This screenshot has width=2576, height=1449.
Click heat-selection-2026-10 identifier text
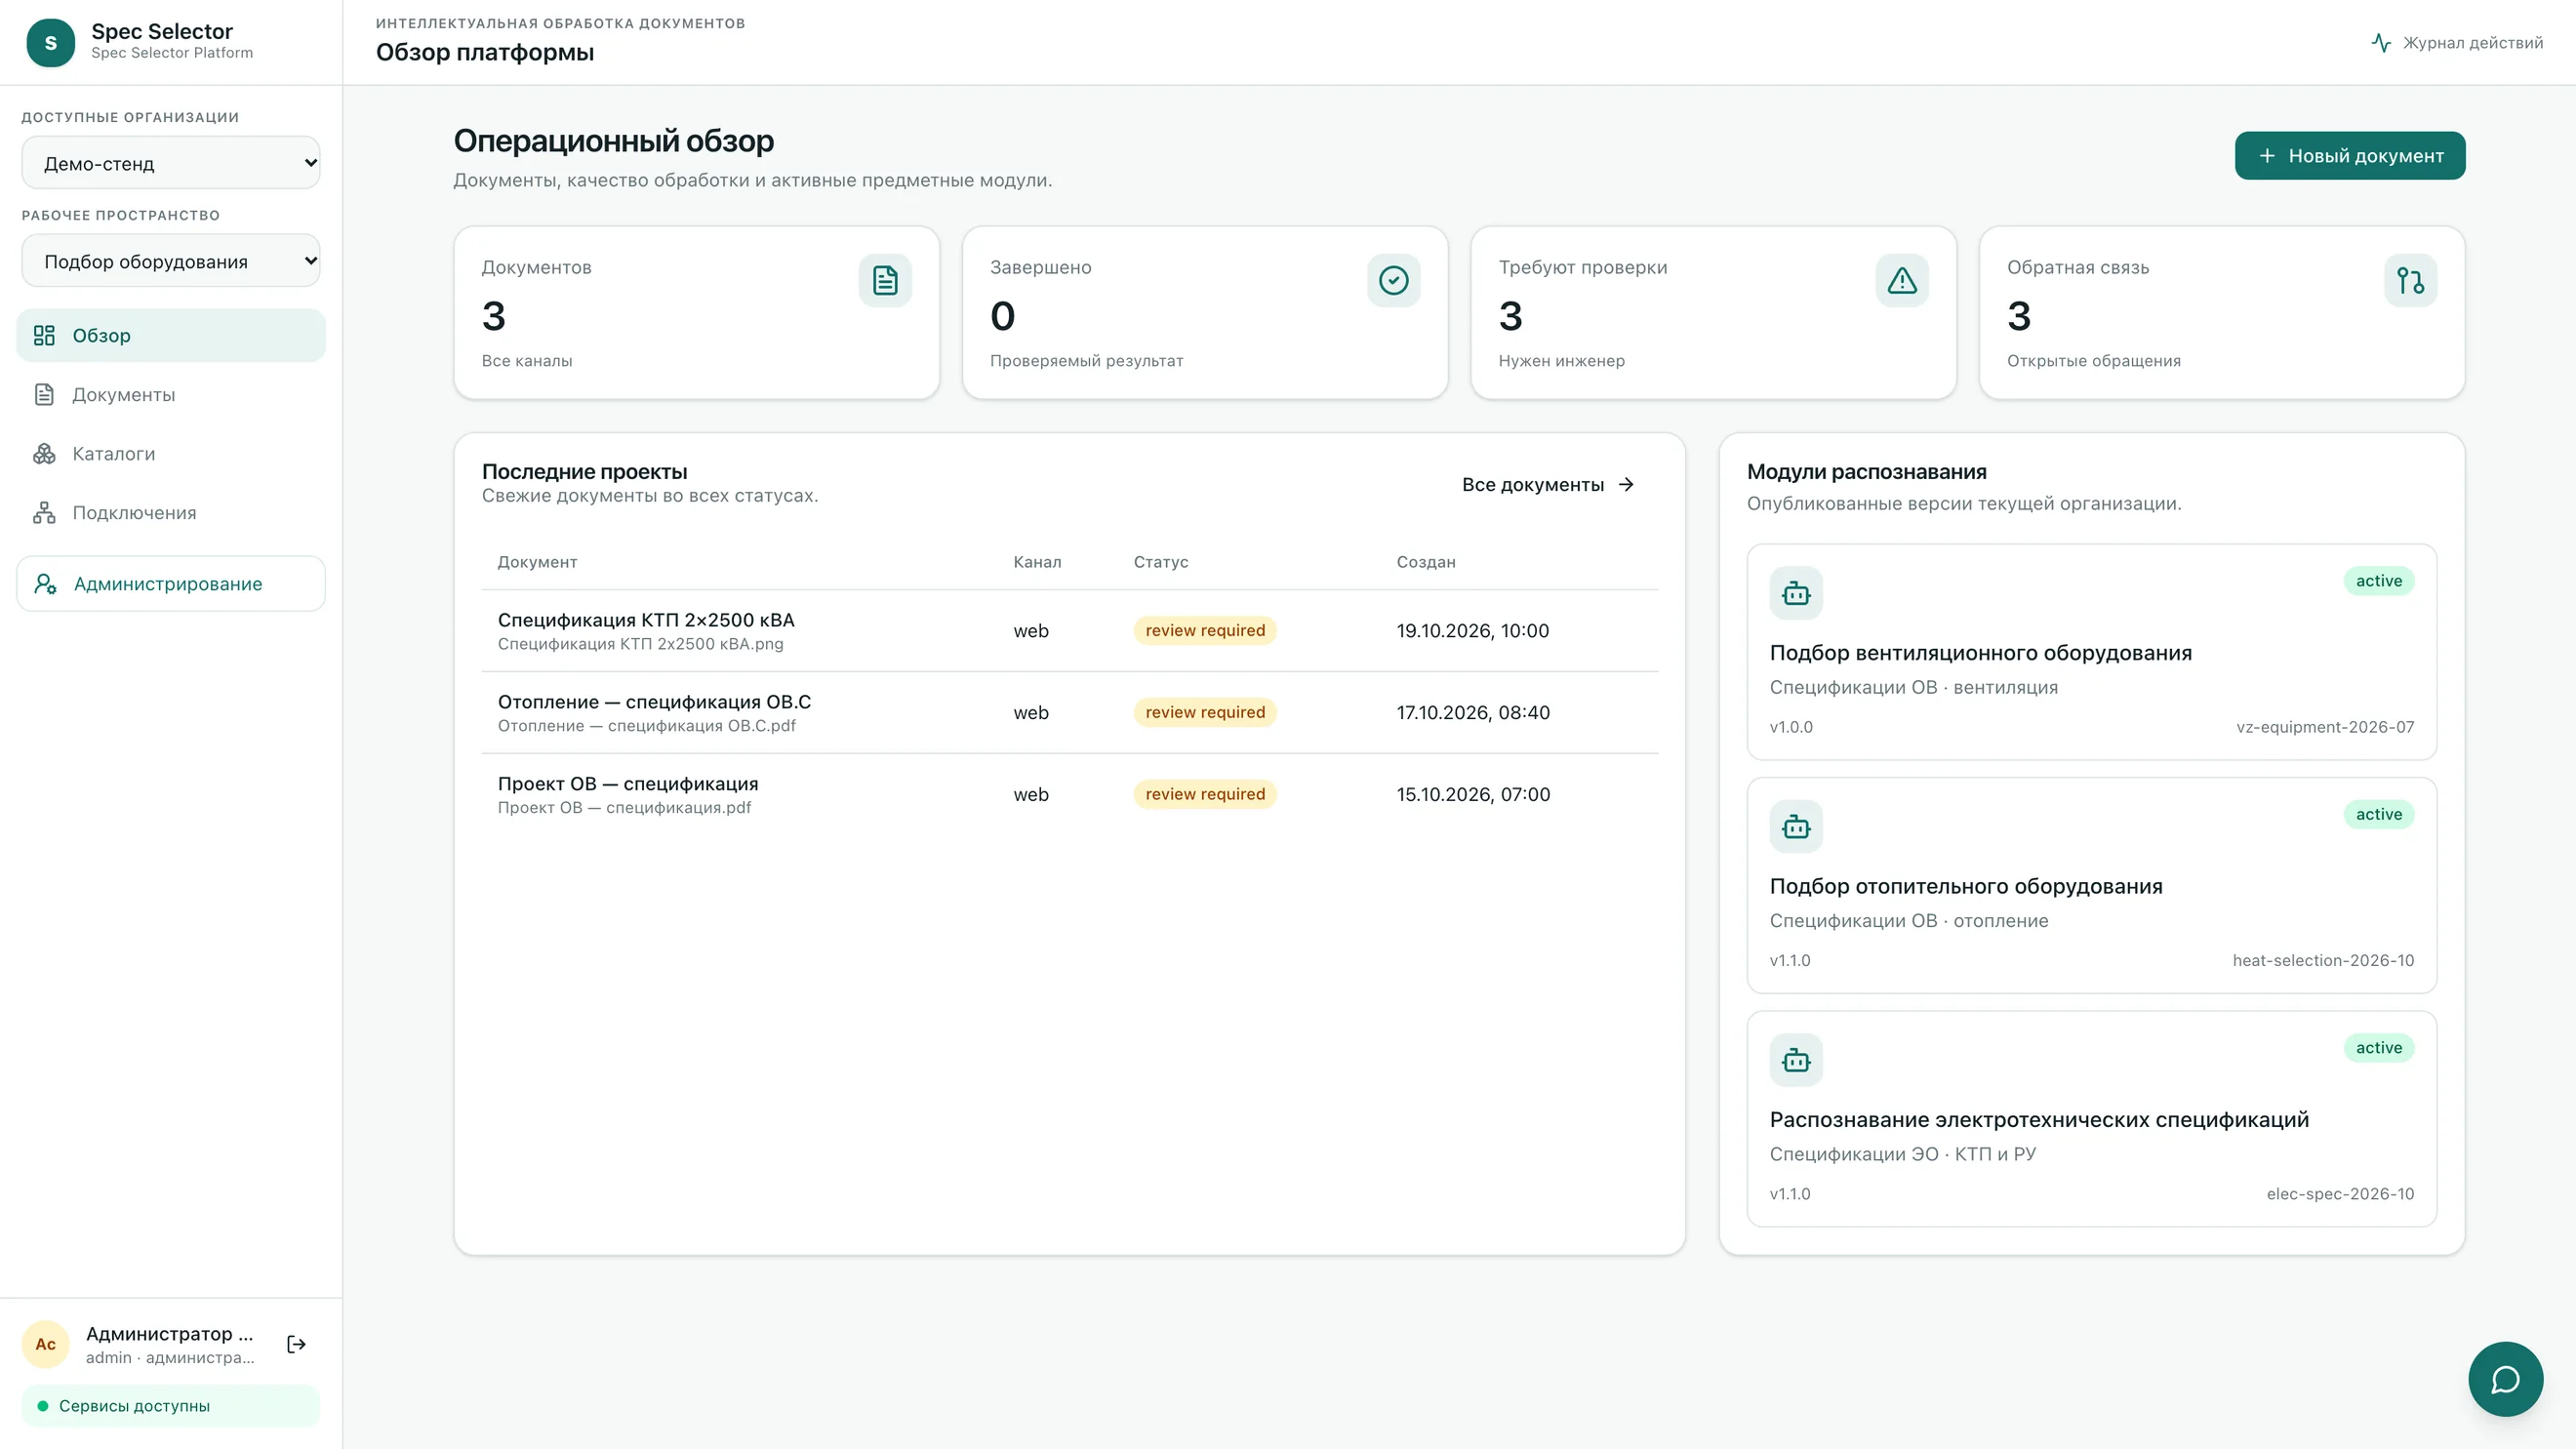pyautogui.click(x=2323, y=960)
